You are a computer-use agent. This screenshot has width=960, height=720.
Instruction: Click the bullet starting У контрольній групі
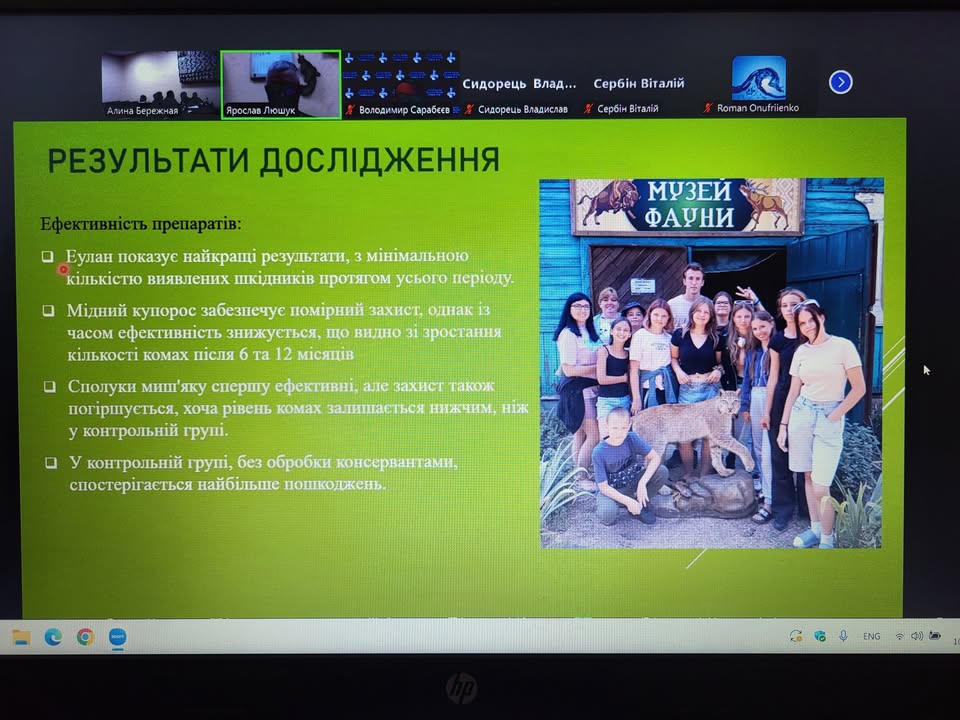[263, 473]
